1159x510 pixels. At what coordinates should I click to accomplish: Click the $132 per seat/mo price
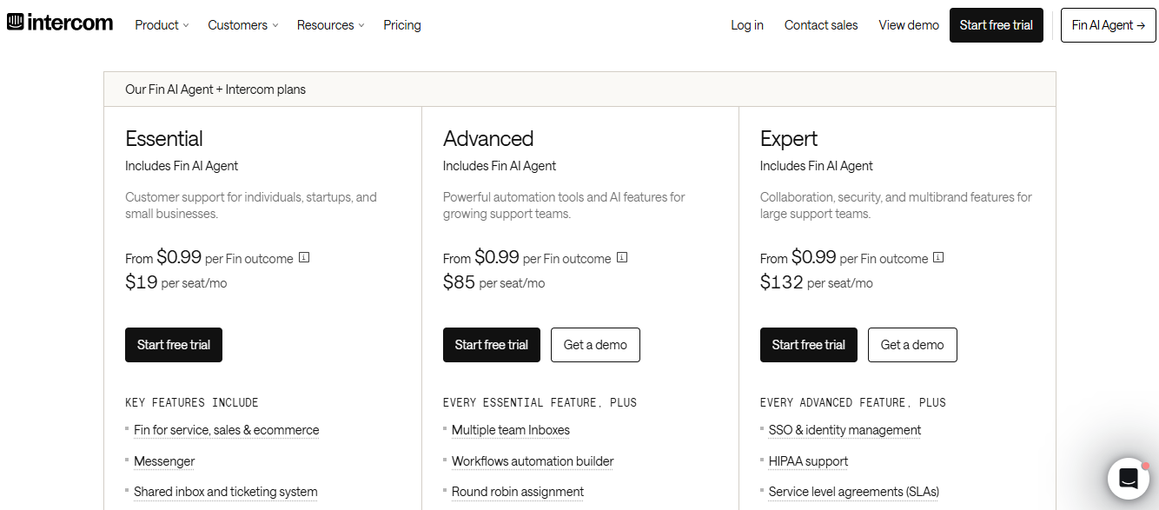click(816, 282)
